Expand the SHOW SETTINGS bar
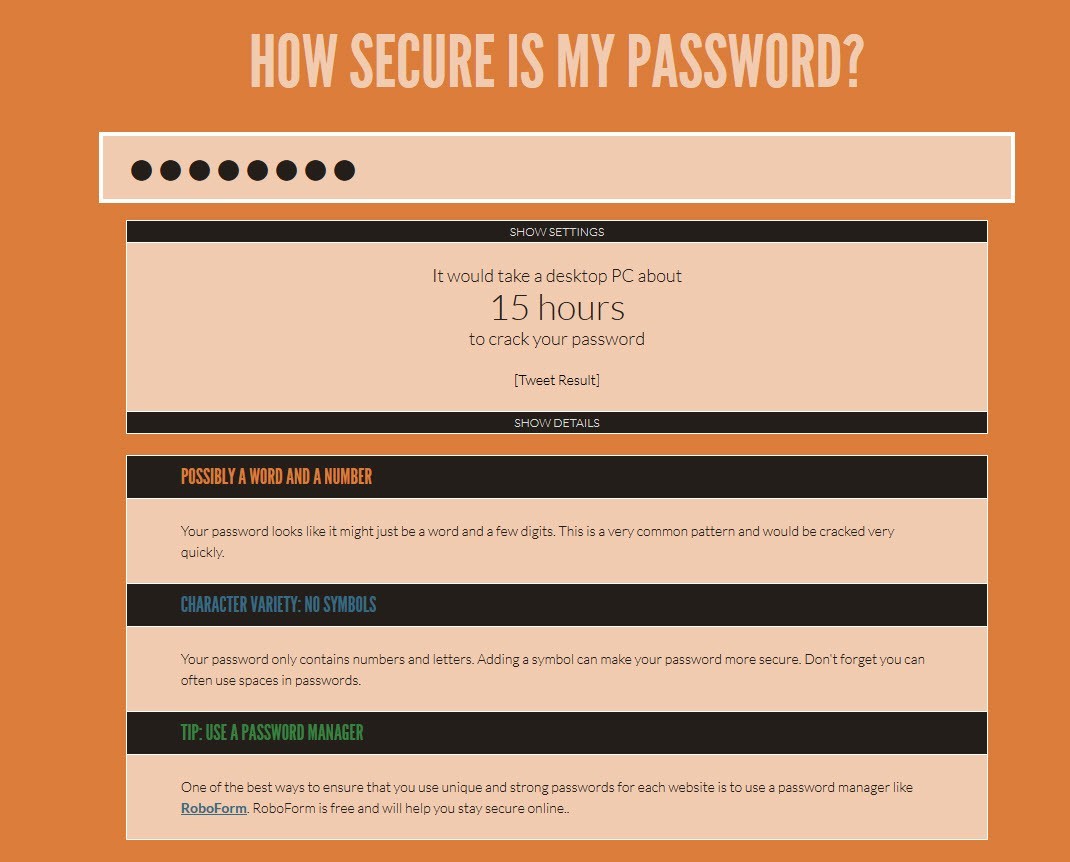Screen dimensions: 1070x862 pyautogui.click(x=556, y=231)
